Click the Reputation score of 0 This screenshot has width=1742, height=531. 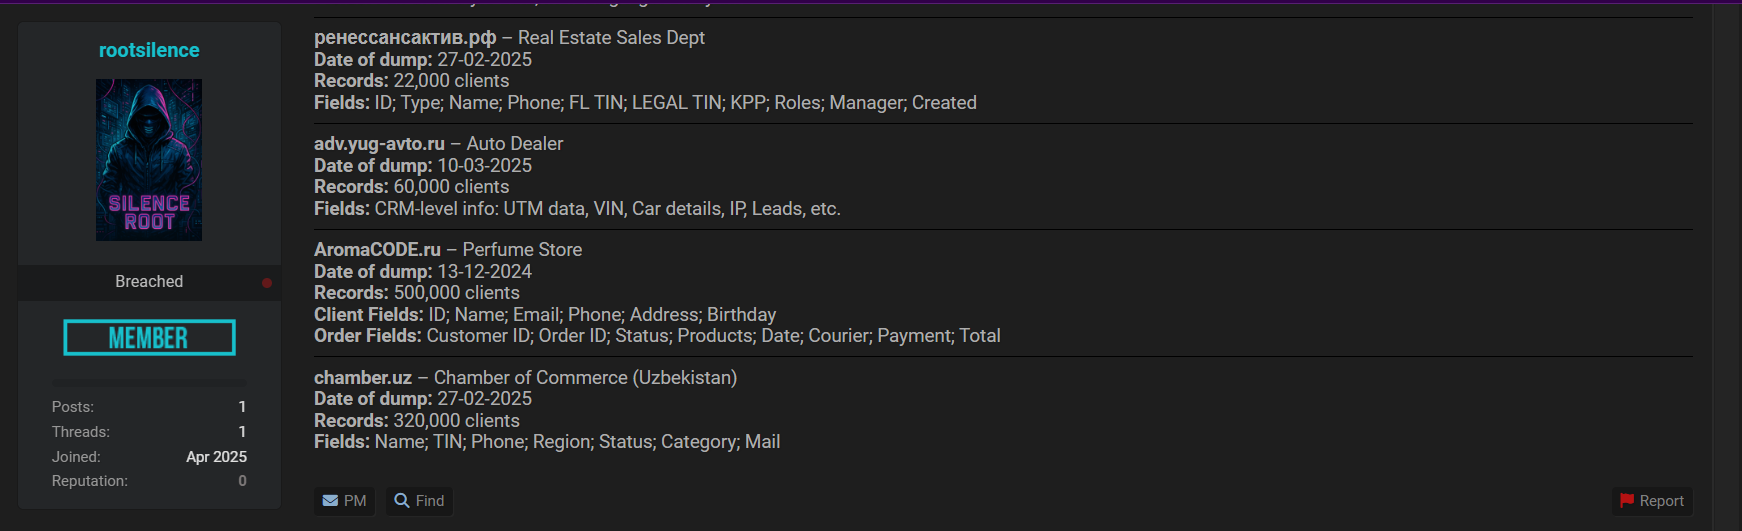click(242, 481)
